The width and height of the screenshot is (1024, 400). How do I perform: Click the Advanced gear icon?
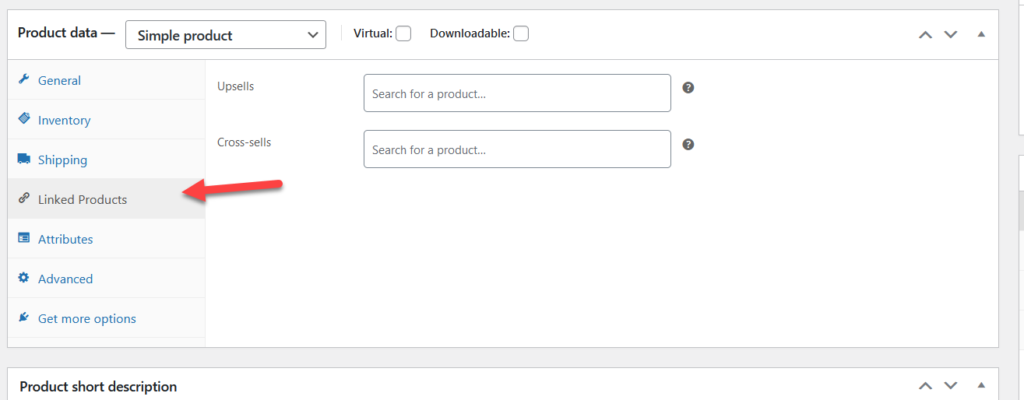pos(24,279)
